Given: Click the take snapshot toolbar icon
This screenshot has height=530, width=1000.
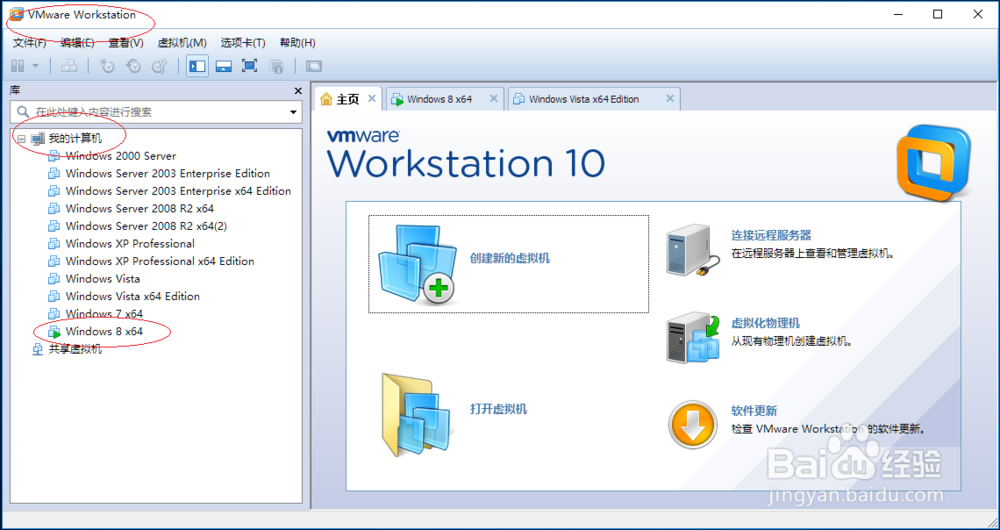Looking at the screenshot, I should coord(107,66).
